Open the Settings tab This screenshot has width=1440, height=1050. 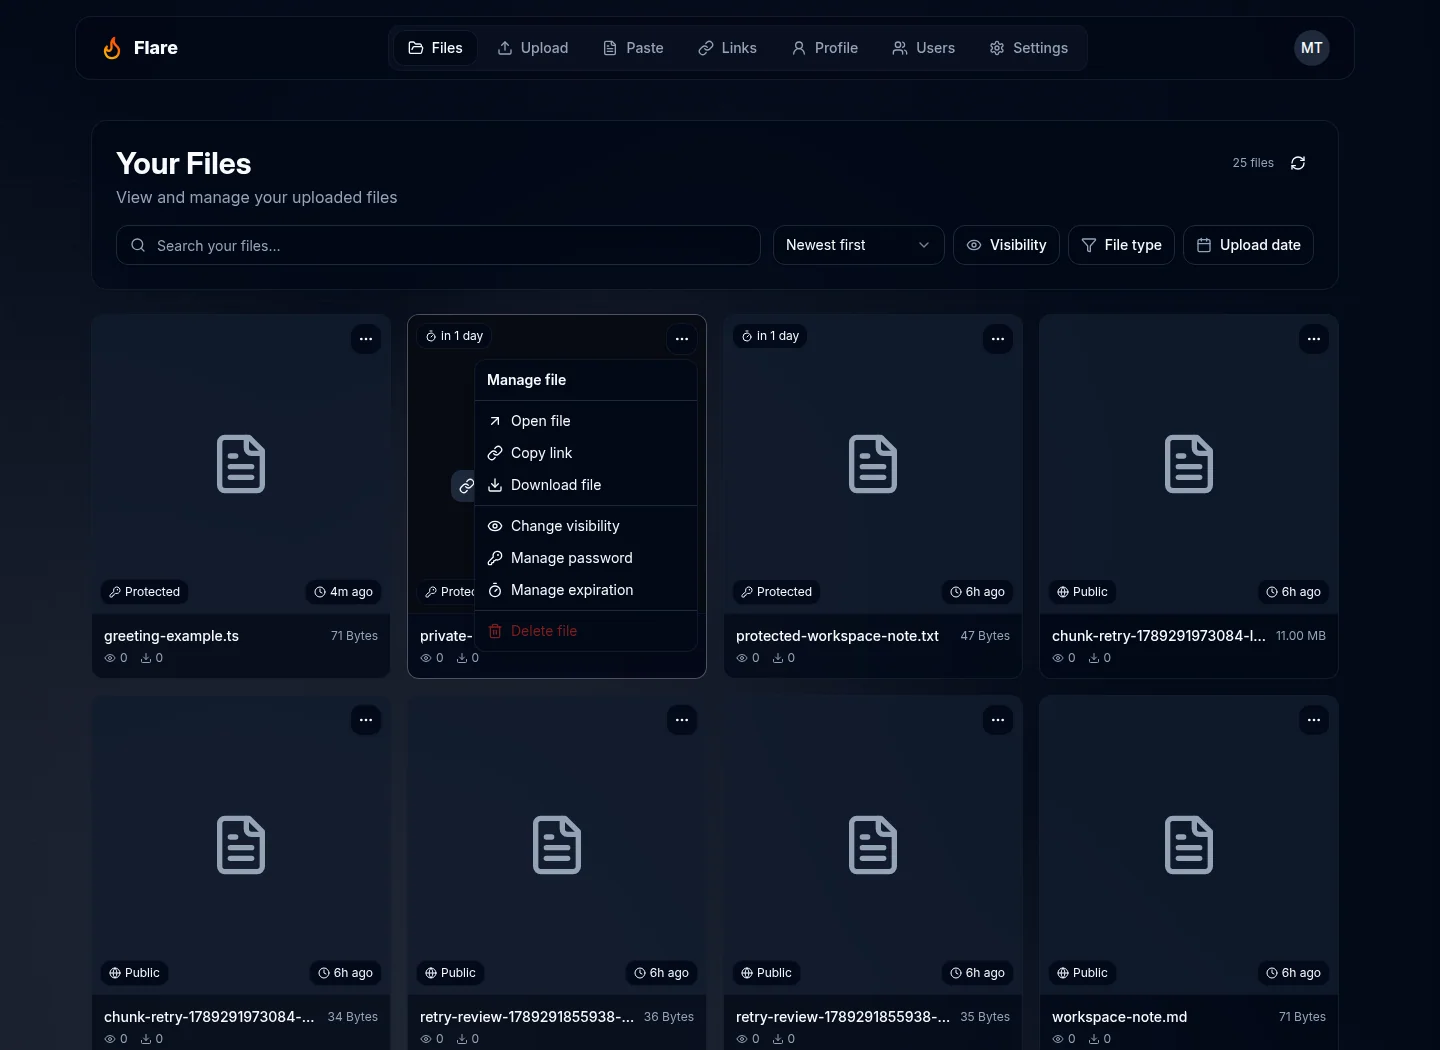pos(1029,48)
